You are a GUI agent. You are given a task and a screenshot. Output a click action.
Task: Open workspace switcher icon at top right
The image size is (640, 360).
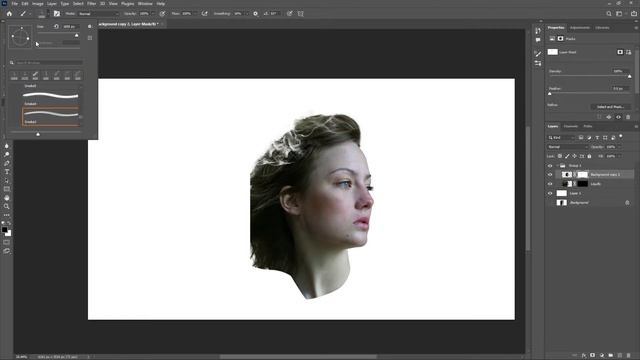tap(619, 13)
